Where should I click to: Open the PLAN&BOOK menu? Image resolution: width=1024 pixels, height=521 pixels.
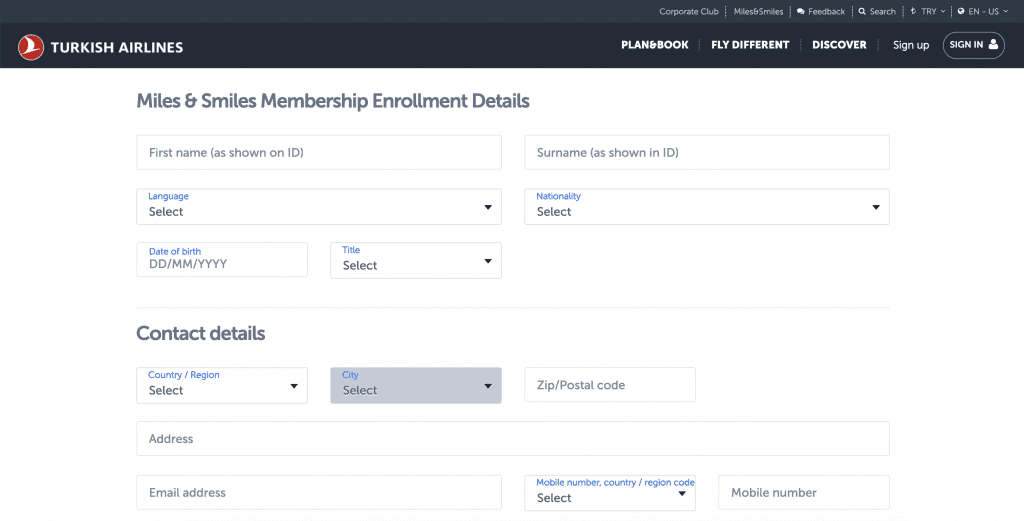click(x=654, y=45)
